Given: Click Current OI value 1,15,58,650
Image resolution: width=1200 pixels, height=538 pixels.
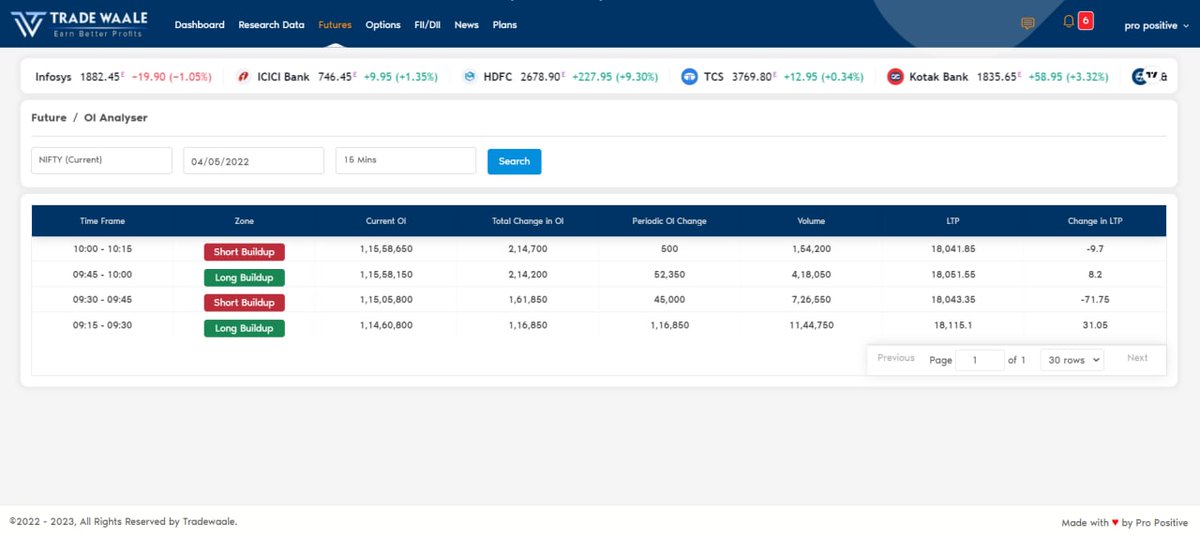Looking at the screenshot, I should tap(386, 248).
